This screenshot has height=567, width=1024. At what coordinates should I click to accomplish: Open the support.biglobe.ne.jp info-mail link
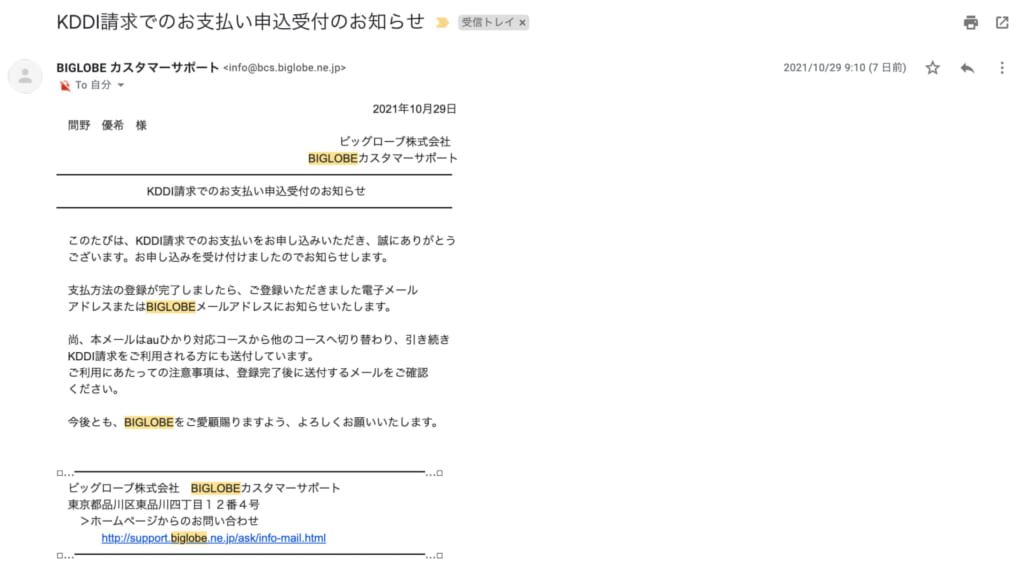pos(213,538)
